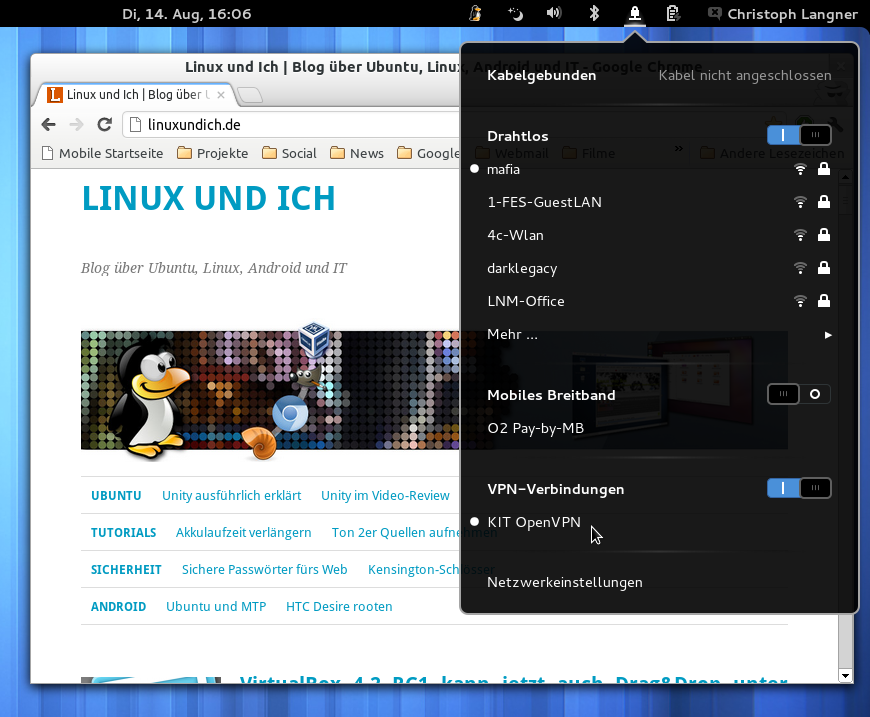This screenshot has width=870, height=717.
Task: Select KIT OpenVPN connection entry
Action: point(534,522)
